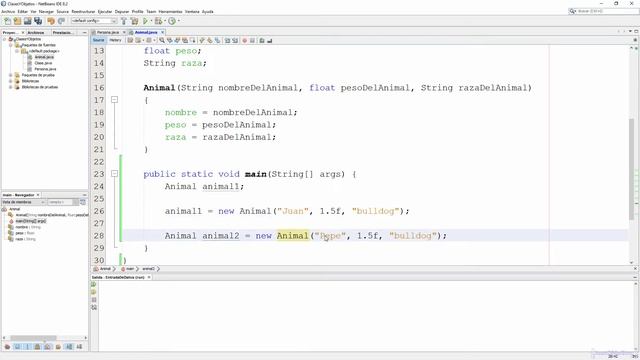This screenshot has width=640, height=360.
Task: Click the Comment icon in editor toolbar
Action: [262, 40]
